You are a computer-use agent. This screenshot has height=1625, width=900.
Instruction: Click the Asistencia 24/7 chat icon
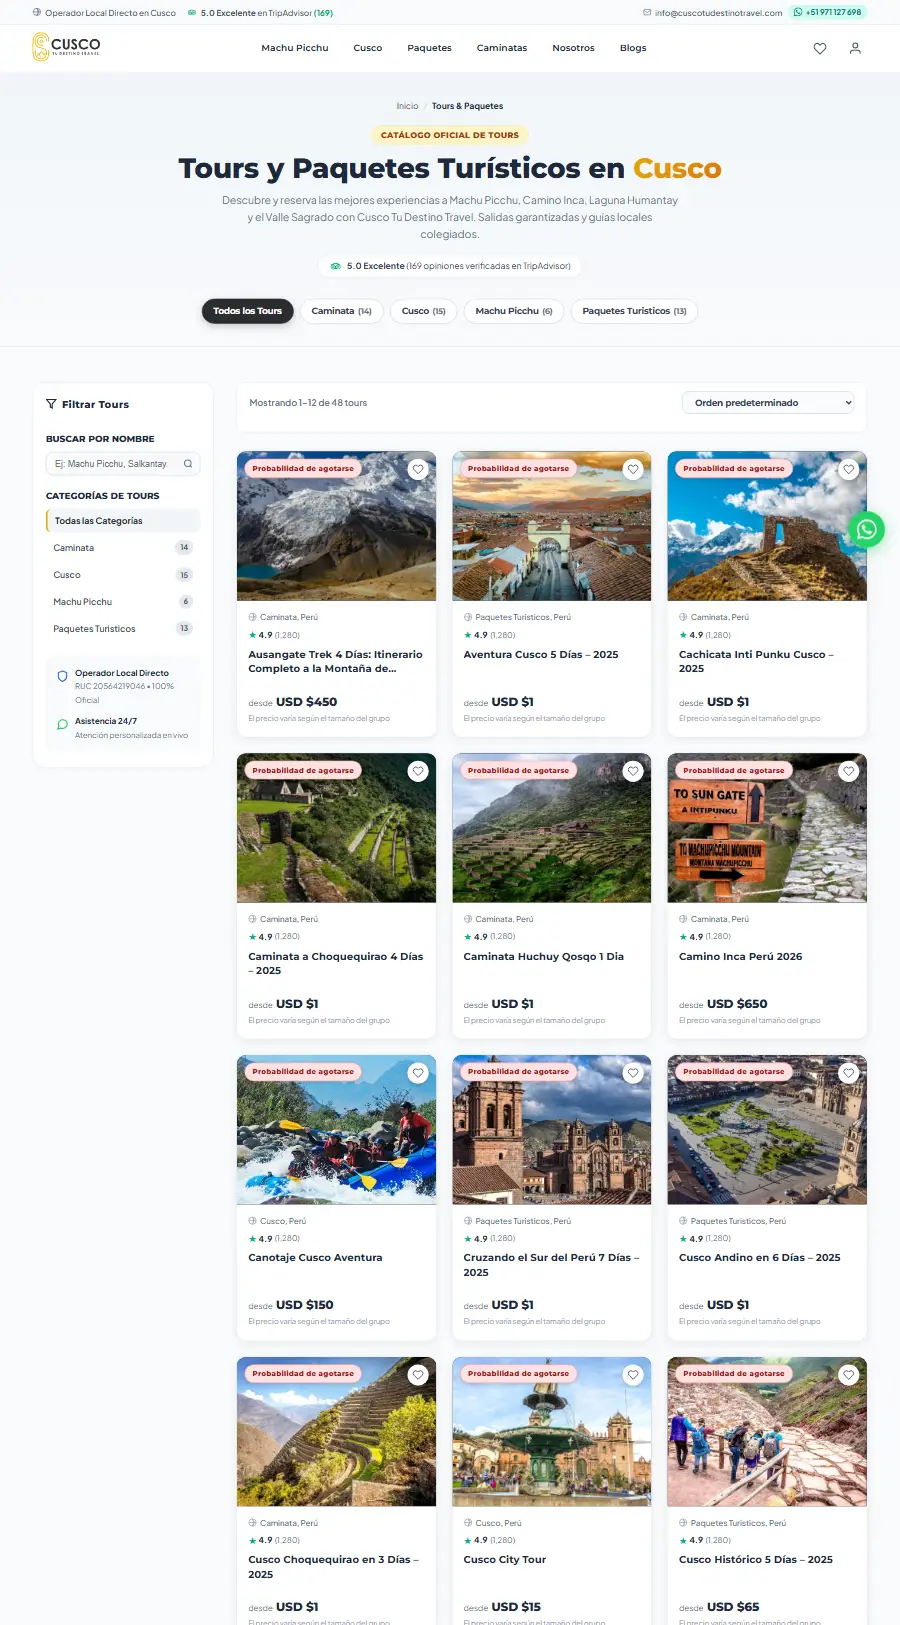(62, 724)
